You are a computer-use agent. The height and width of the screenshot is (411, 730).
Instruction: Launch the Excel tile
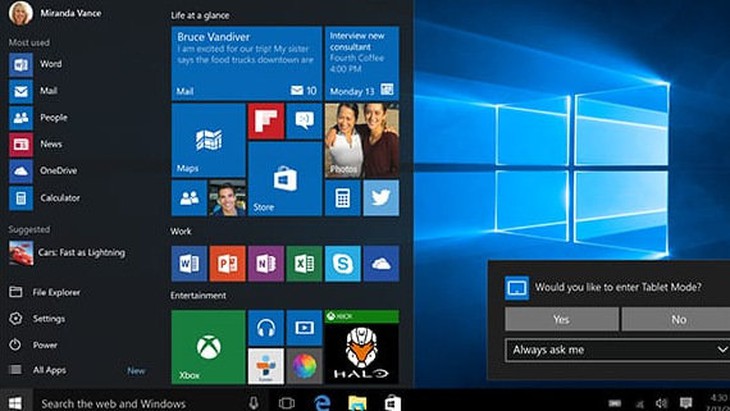(304, 264)
